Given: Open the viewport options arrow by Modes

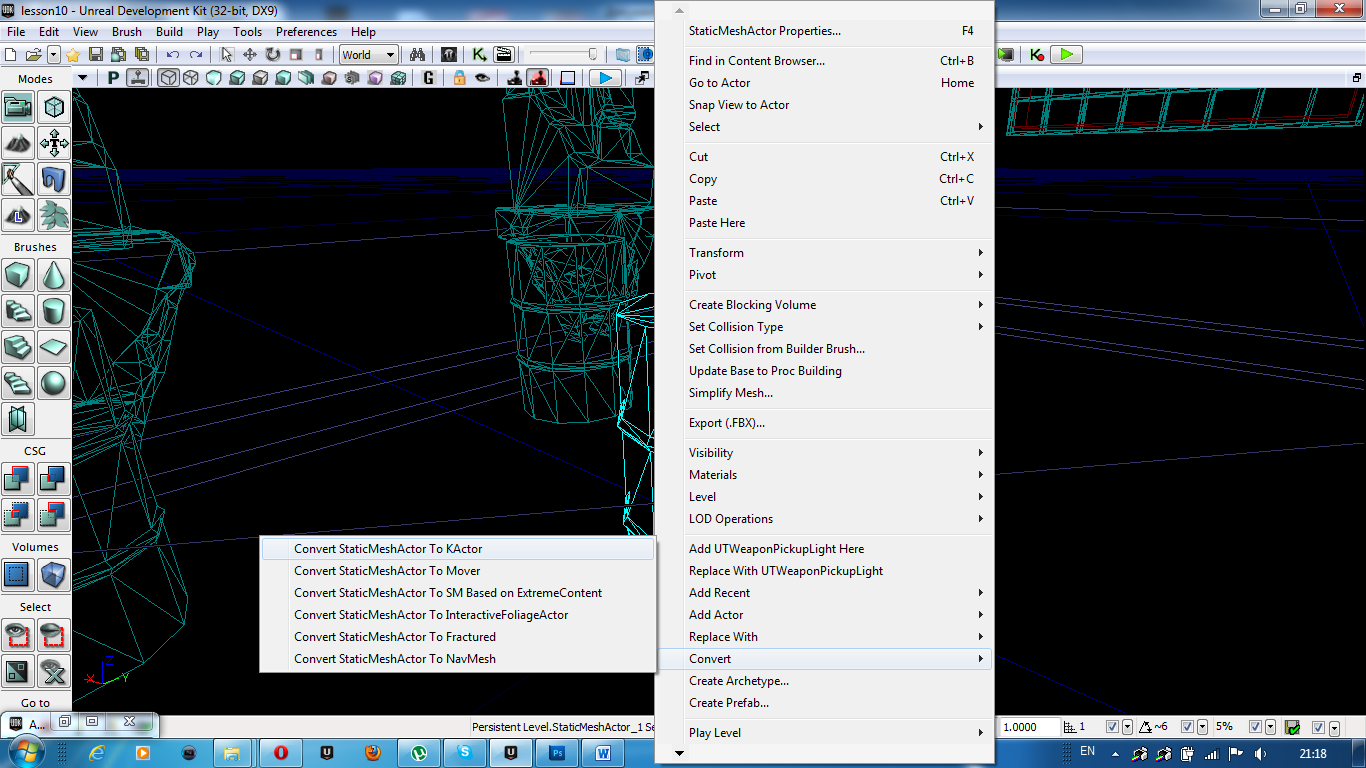Looking at the screenshot, I should (83, 78).
